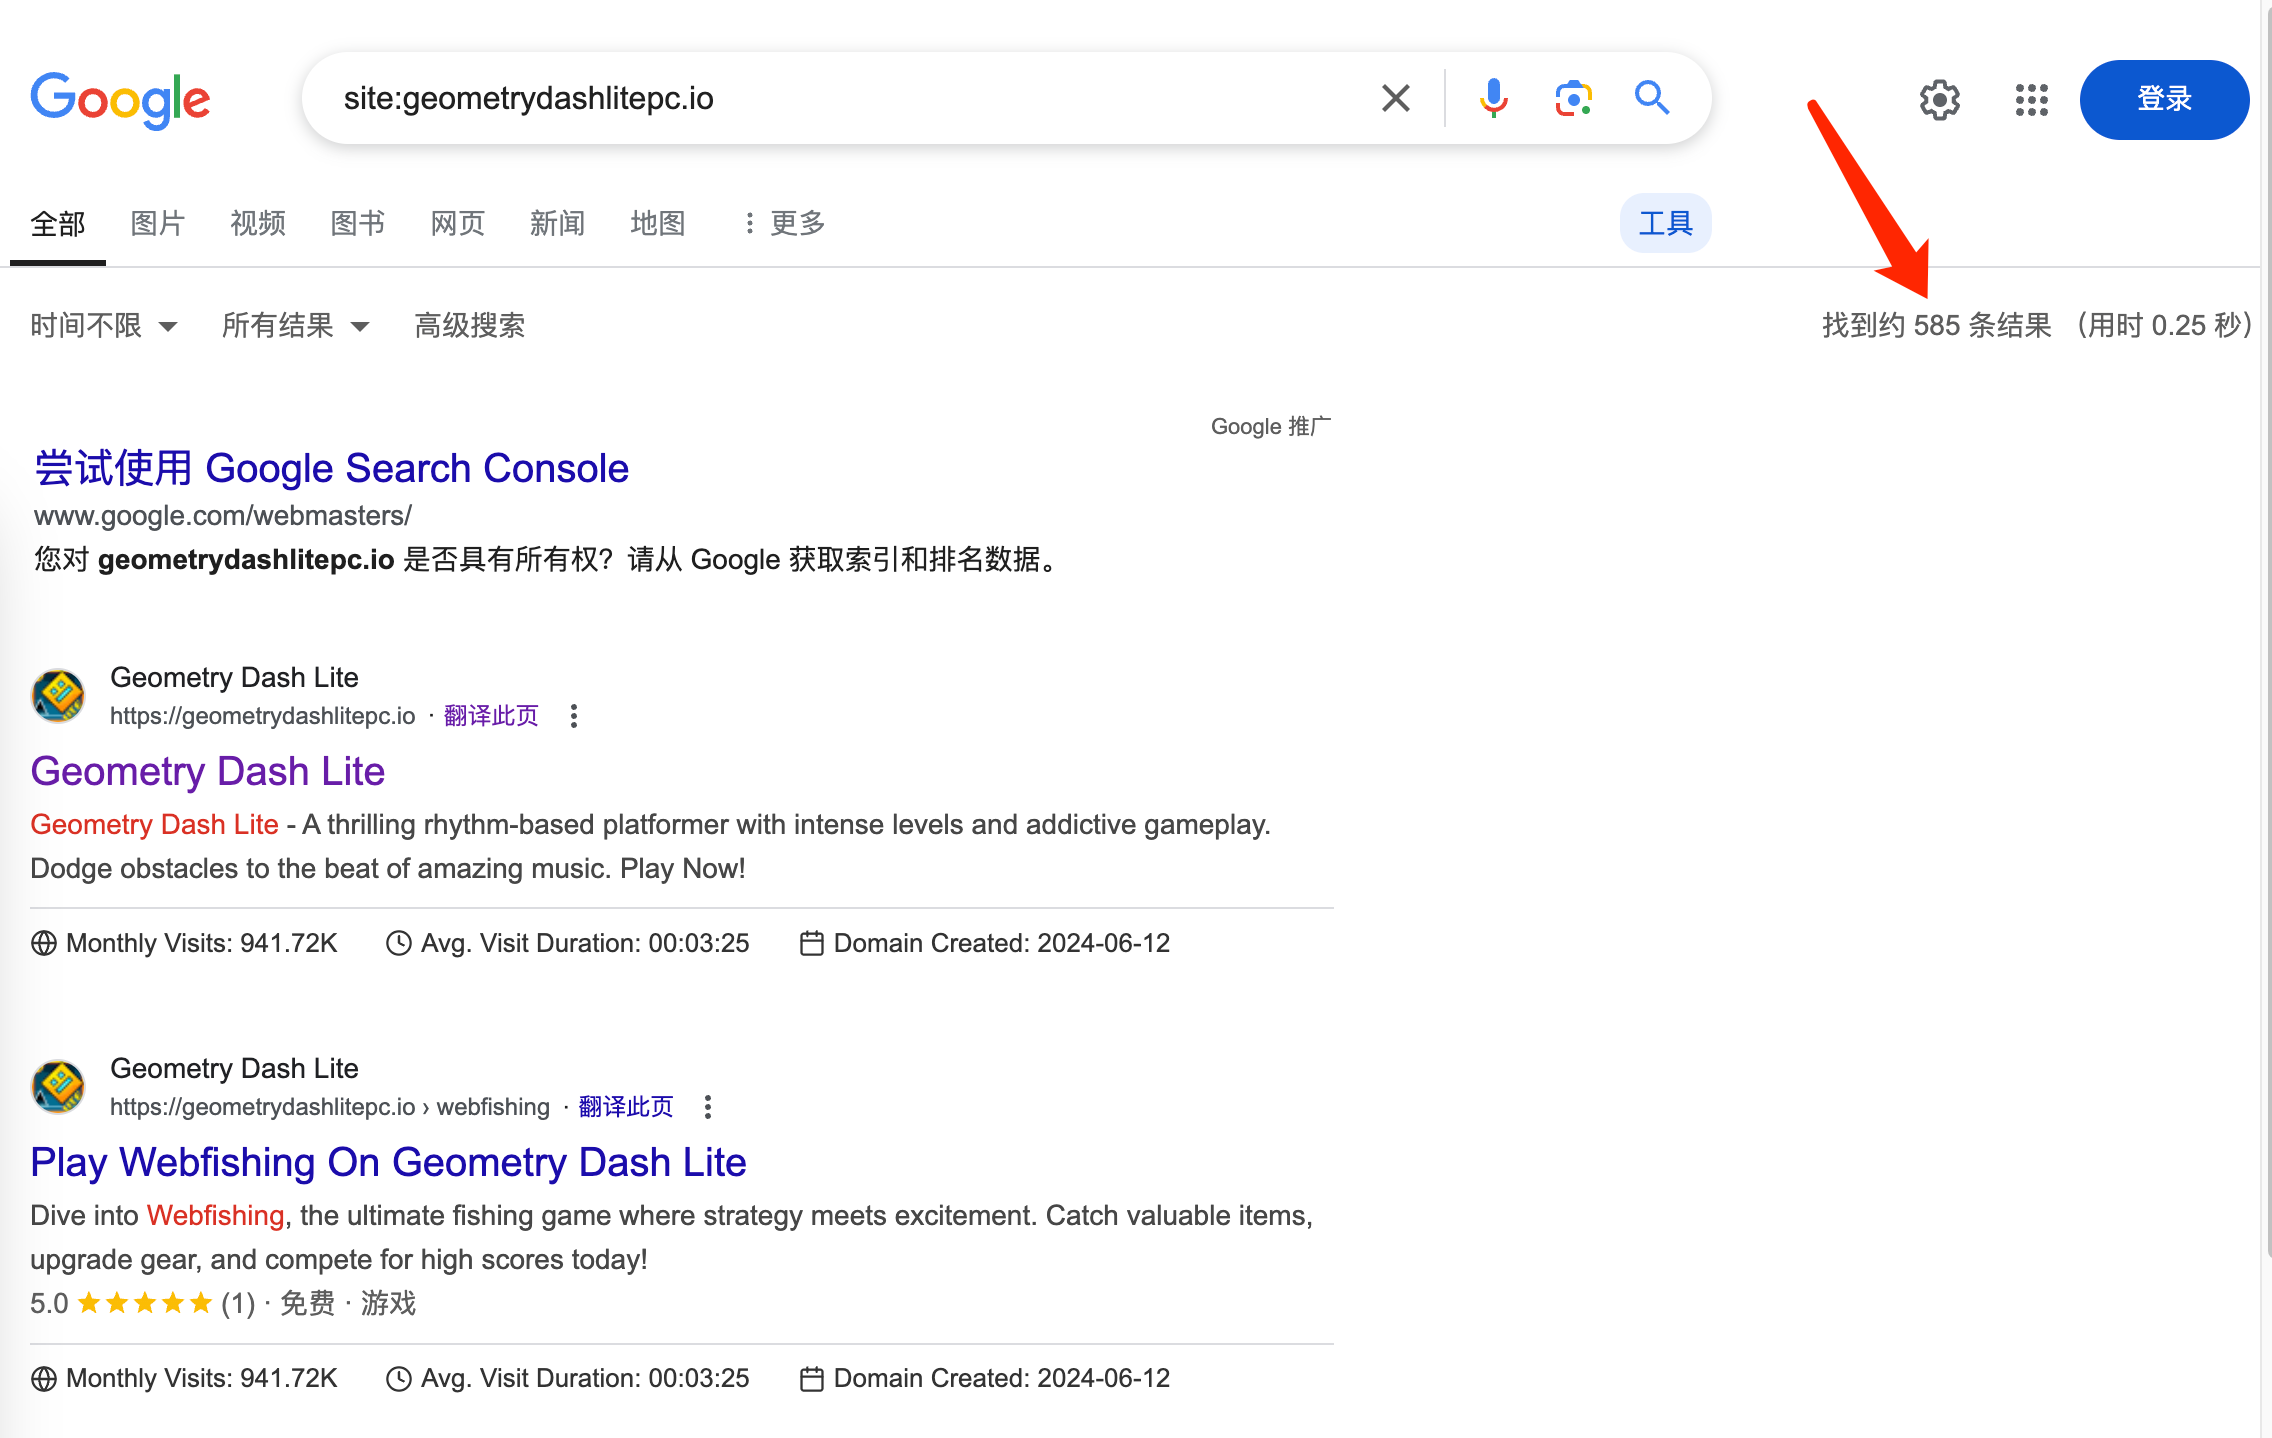This screenshot has width=2272, height=1438.
Task: Open Google Lens image search icon
Action: click(1573, 98)
